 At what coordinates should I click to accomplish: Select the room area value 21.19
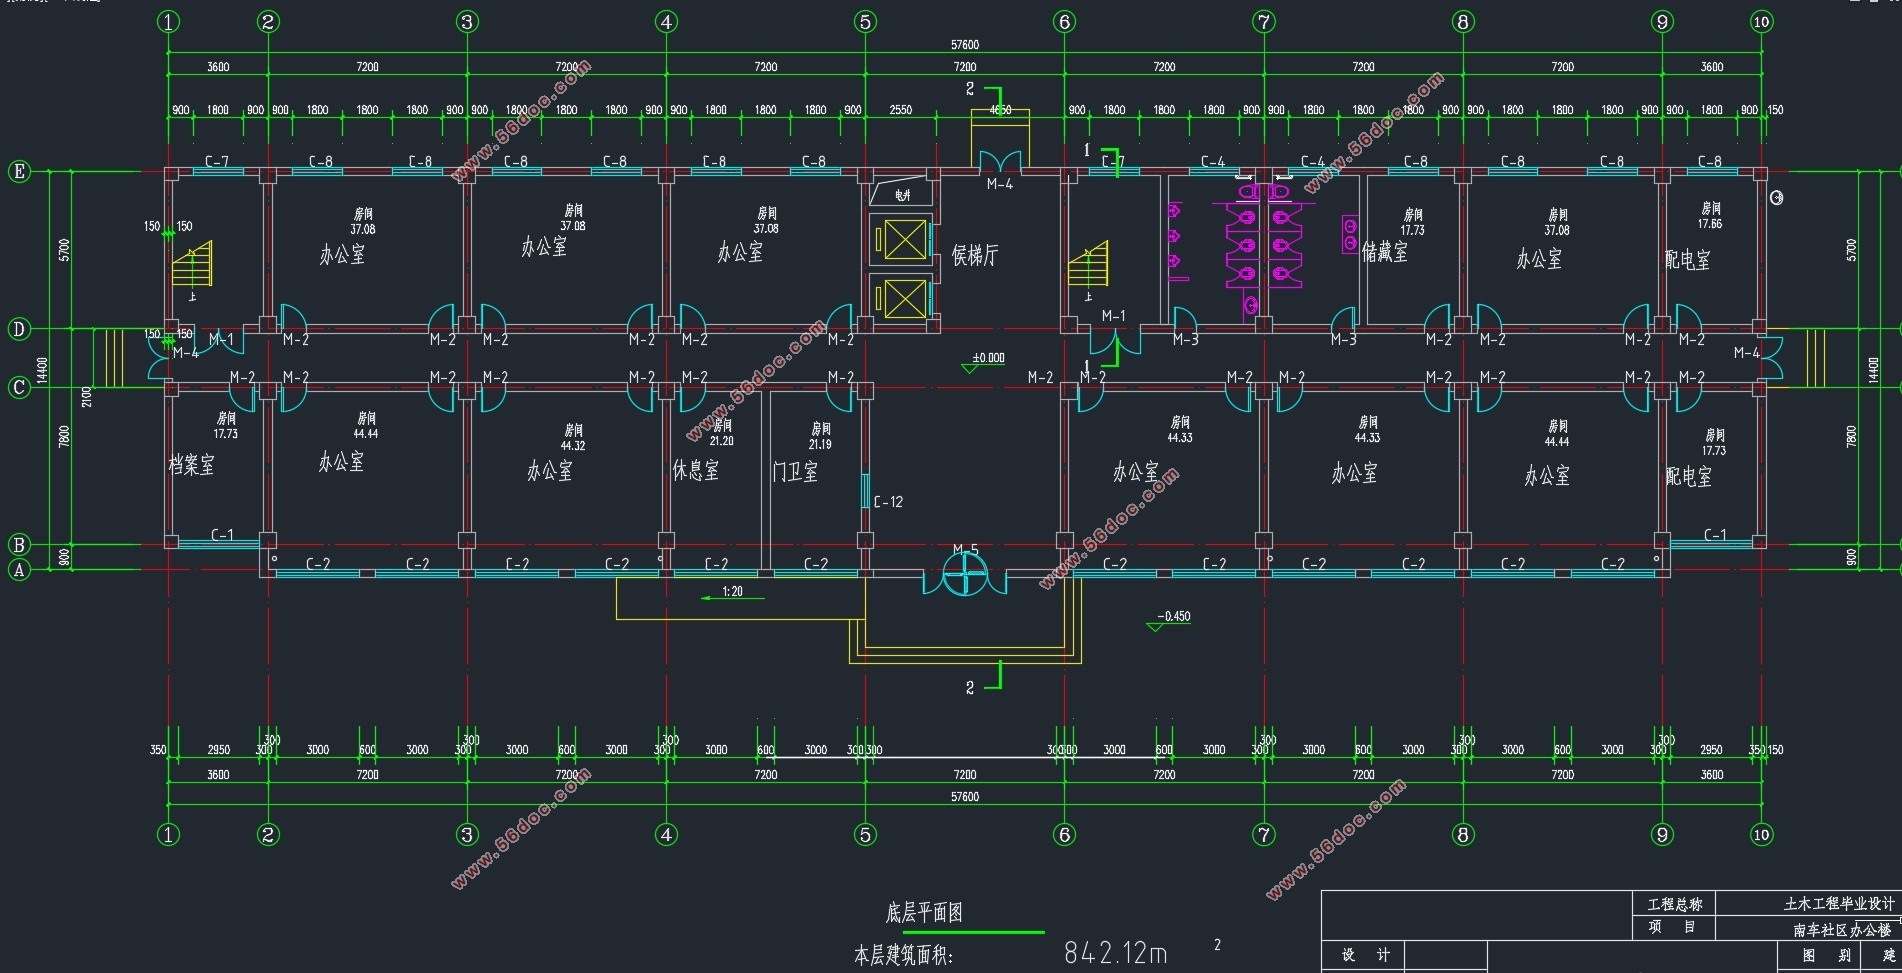click(820, 444)
